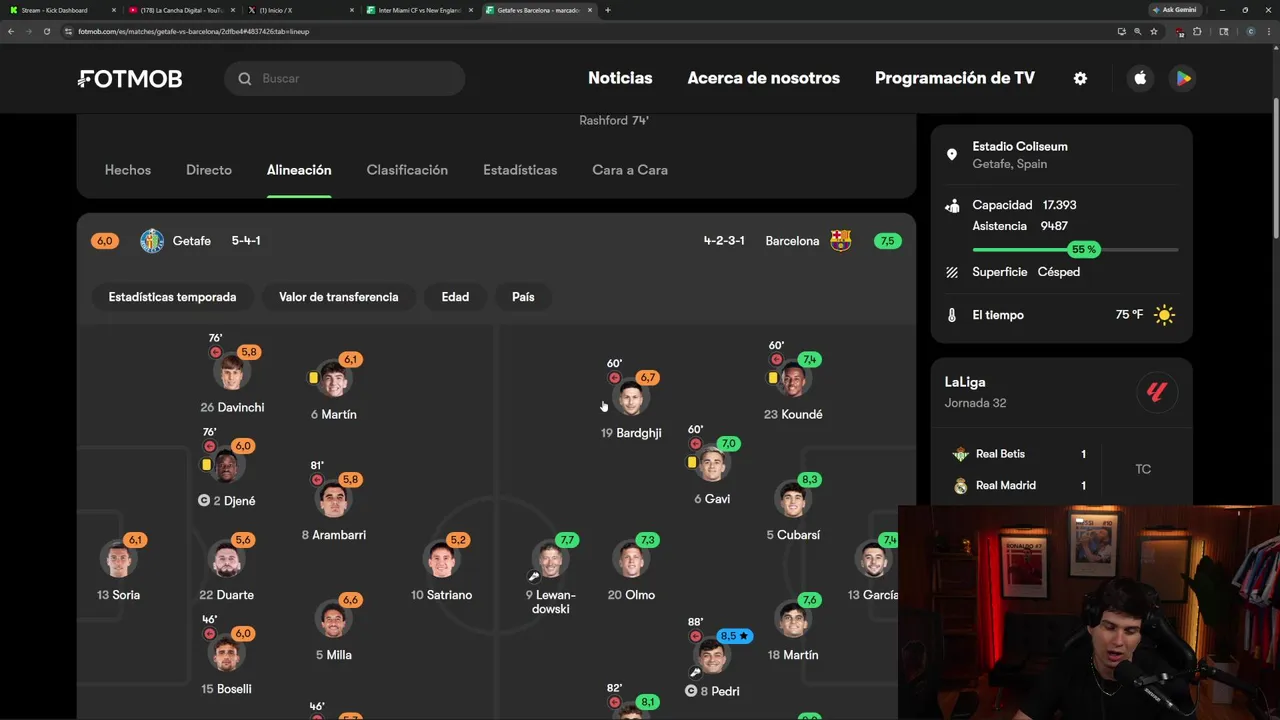Image resolution: width=1280 pixels, height=720 pixels.
Task: Click Koundé's yellow card icon
Action: [x=773, y=378]
